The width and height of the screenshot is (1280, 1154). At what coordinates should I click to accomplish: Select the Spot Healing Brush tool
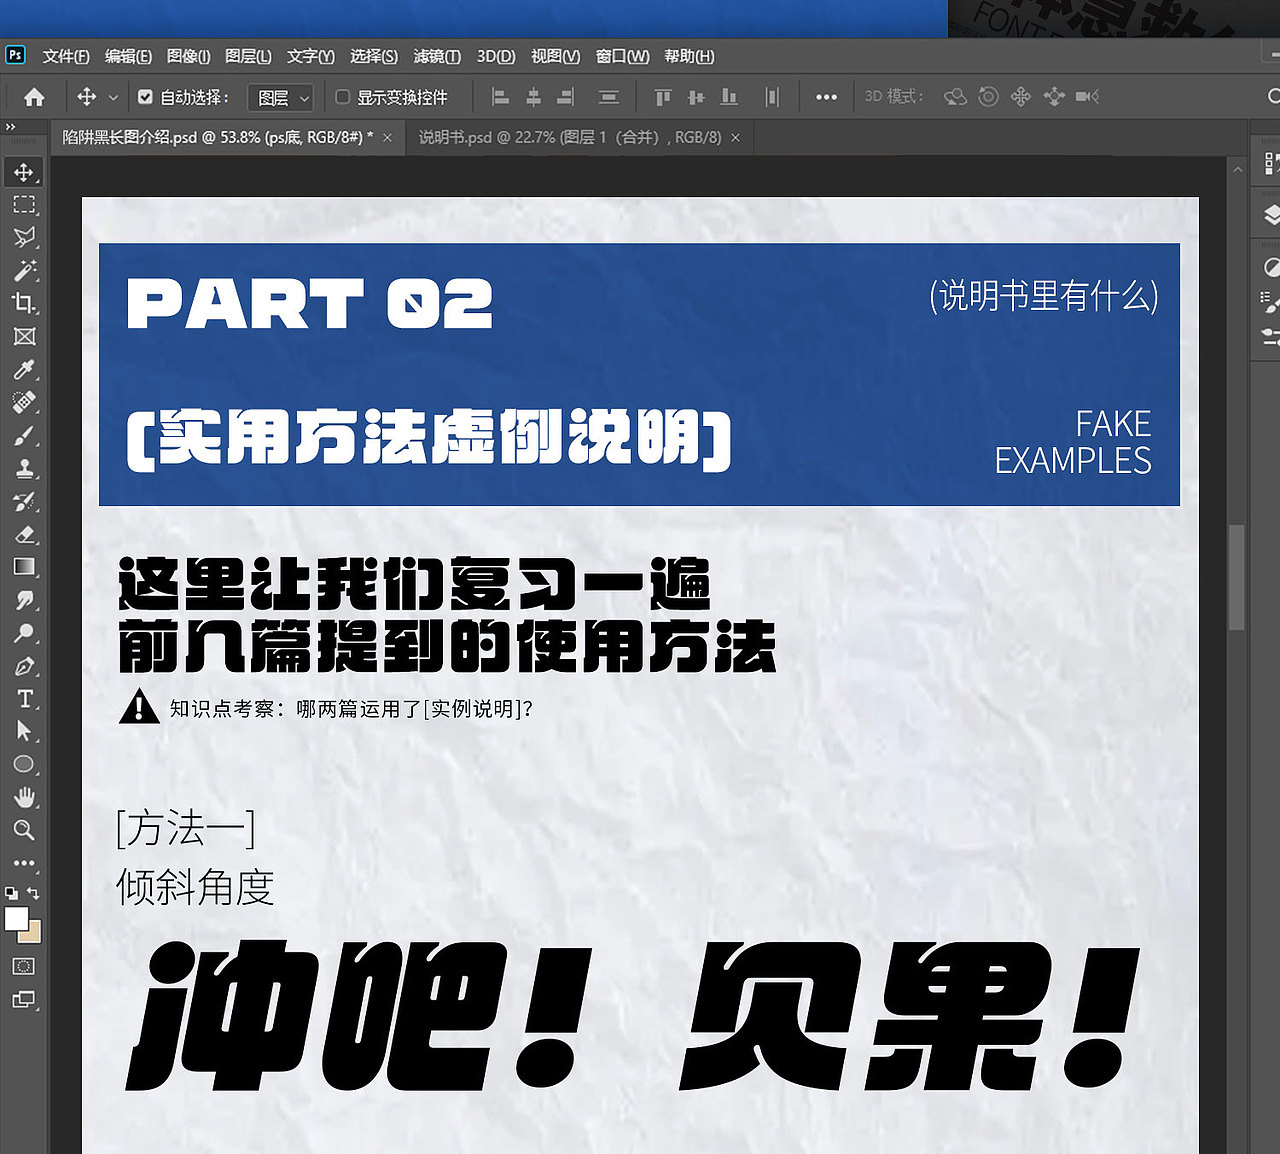pos(24,402)
